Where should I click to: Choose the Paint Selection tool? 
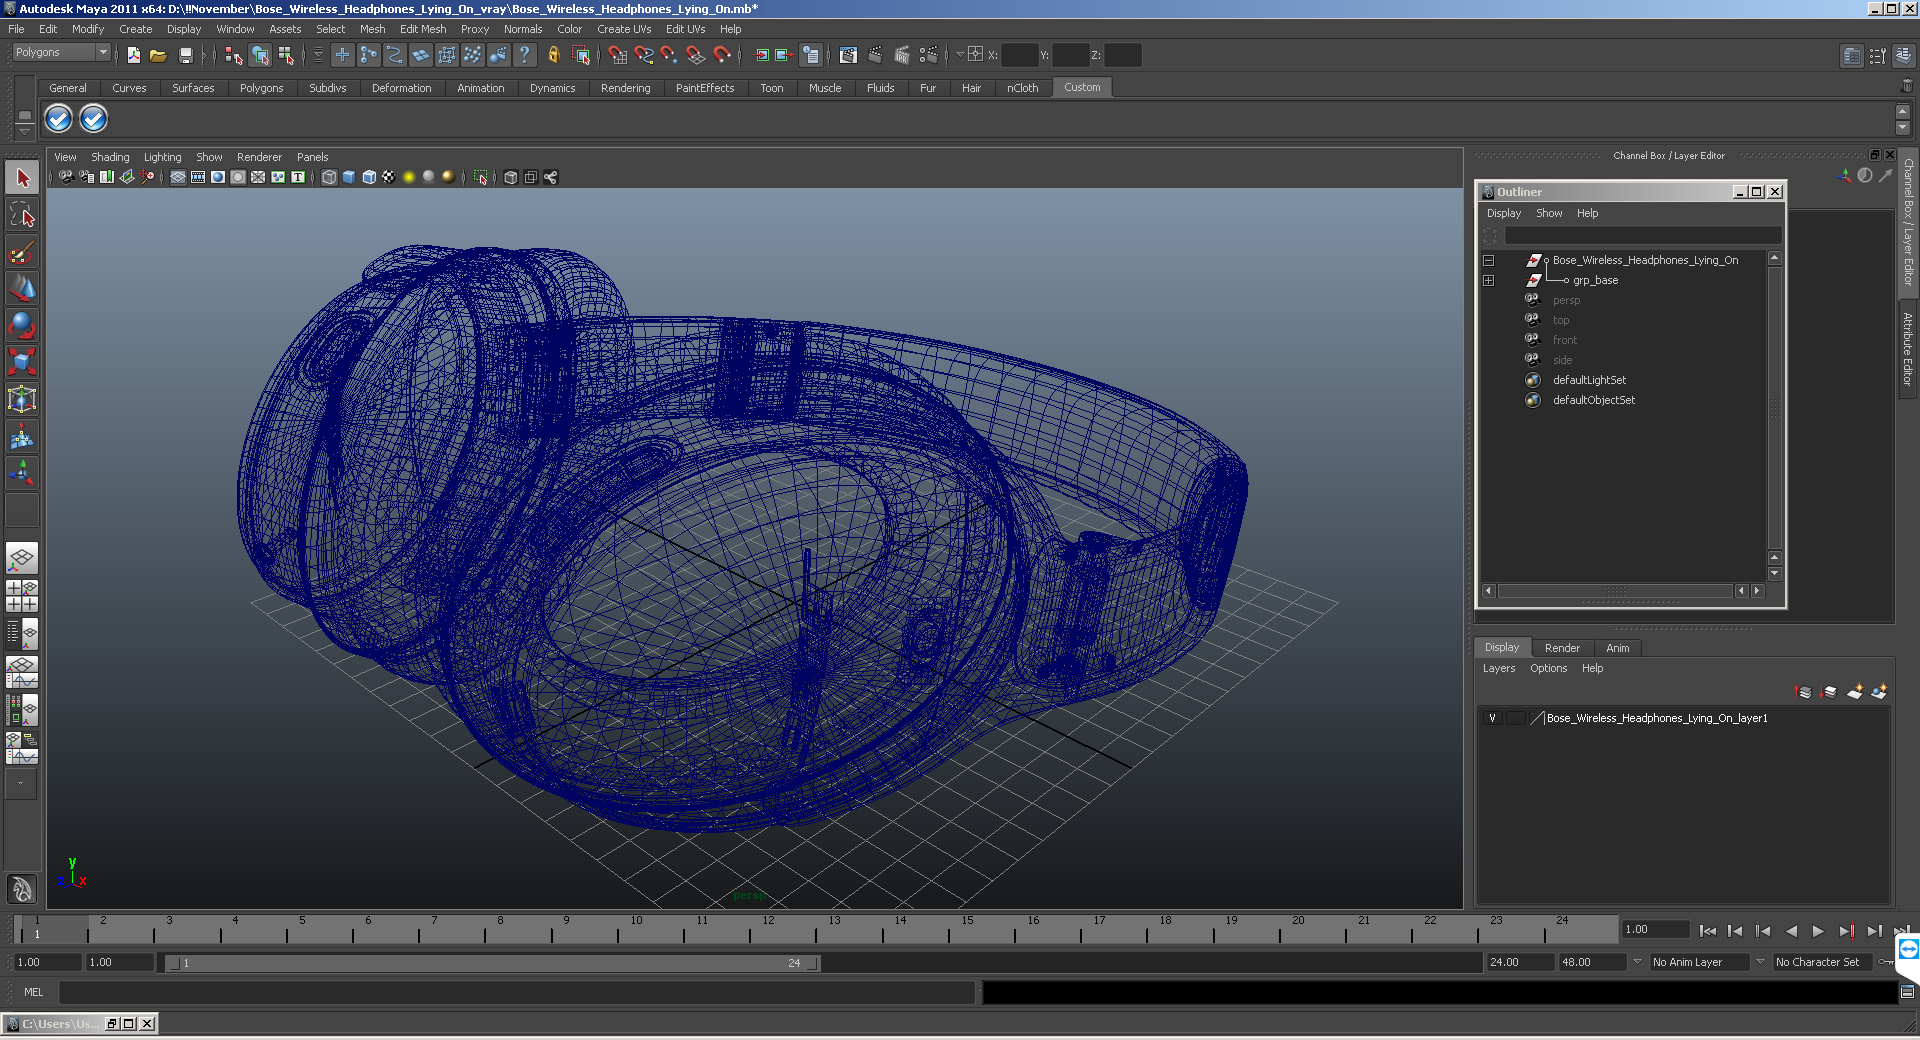coord(22,252)
